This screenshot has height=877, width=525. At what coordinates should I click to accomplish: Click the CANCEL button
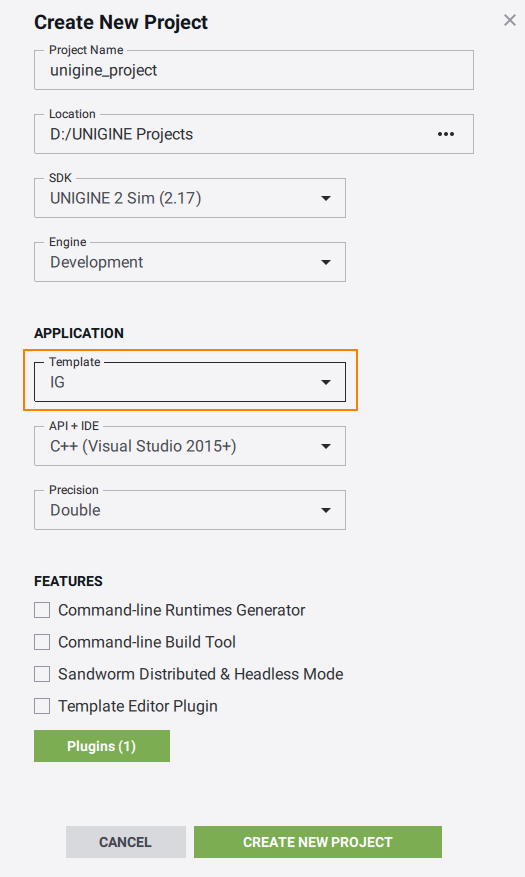click(126, 842)
